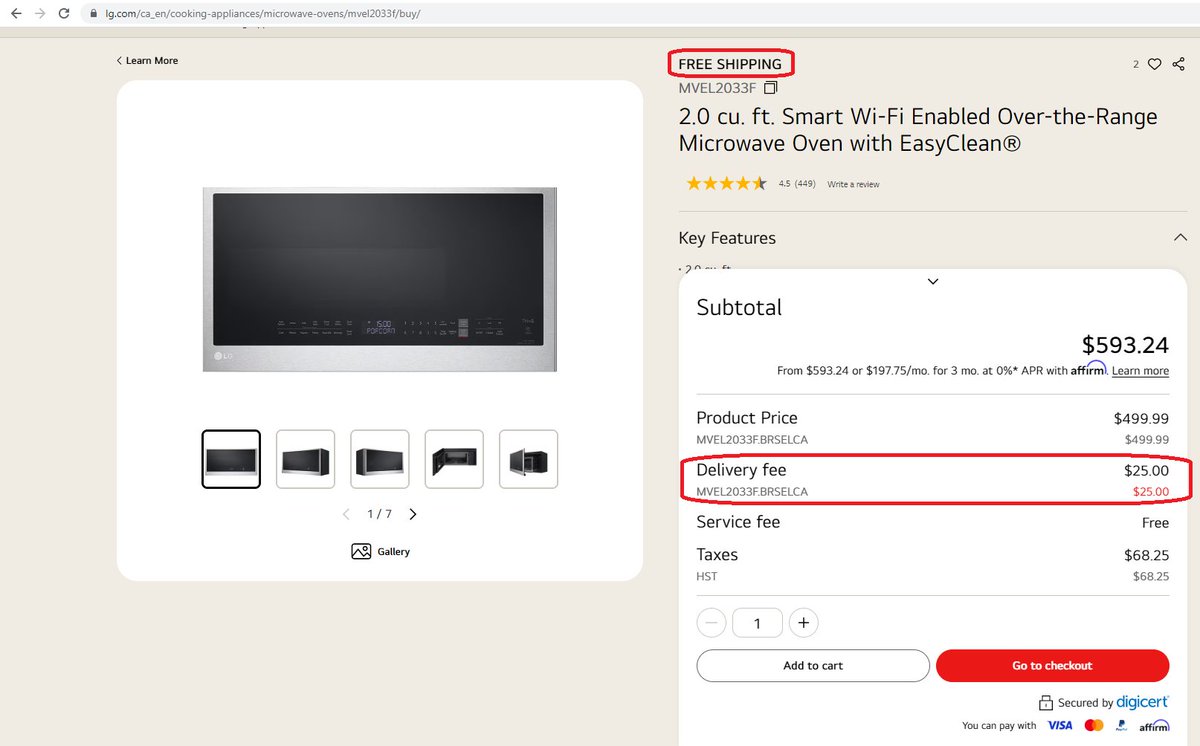Click the main microwave product image

click(x=380, y=279)
